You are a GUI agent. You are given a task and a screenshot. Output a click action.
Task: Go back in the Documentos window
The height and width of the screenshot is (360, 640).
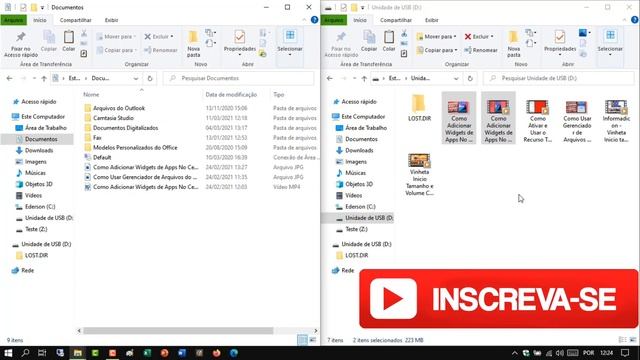9,78
